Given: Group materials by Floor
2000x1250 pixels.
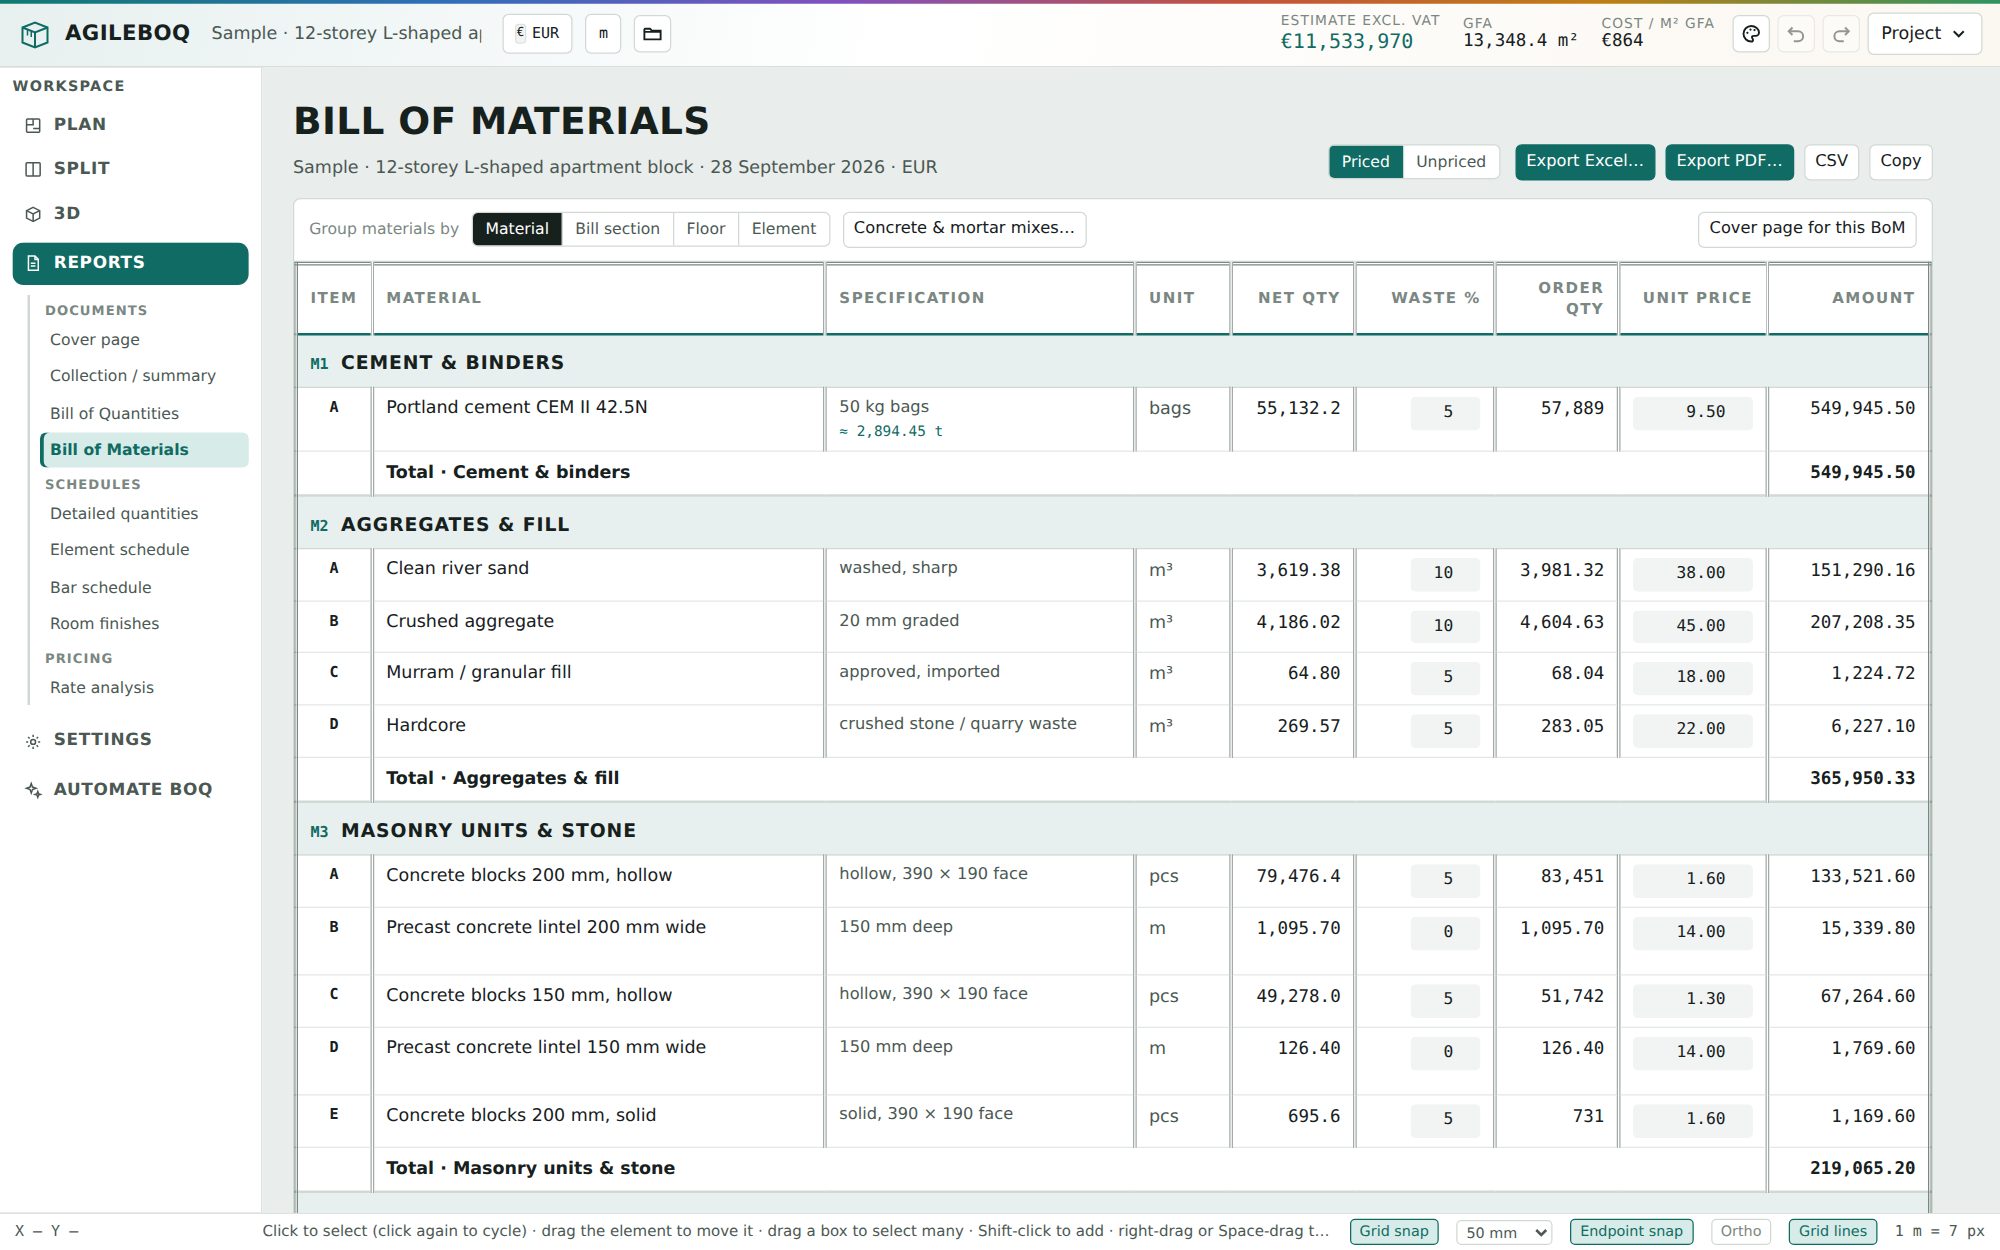Looking at the screenshot, I should pyautogui.click(x=705, y=229).
